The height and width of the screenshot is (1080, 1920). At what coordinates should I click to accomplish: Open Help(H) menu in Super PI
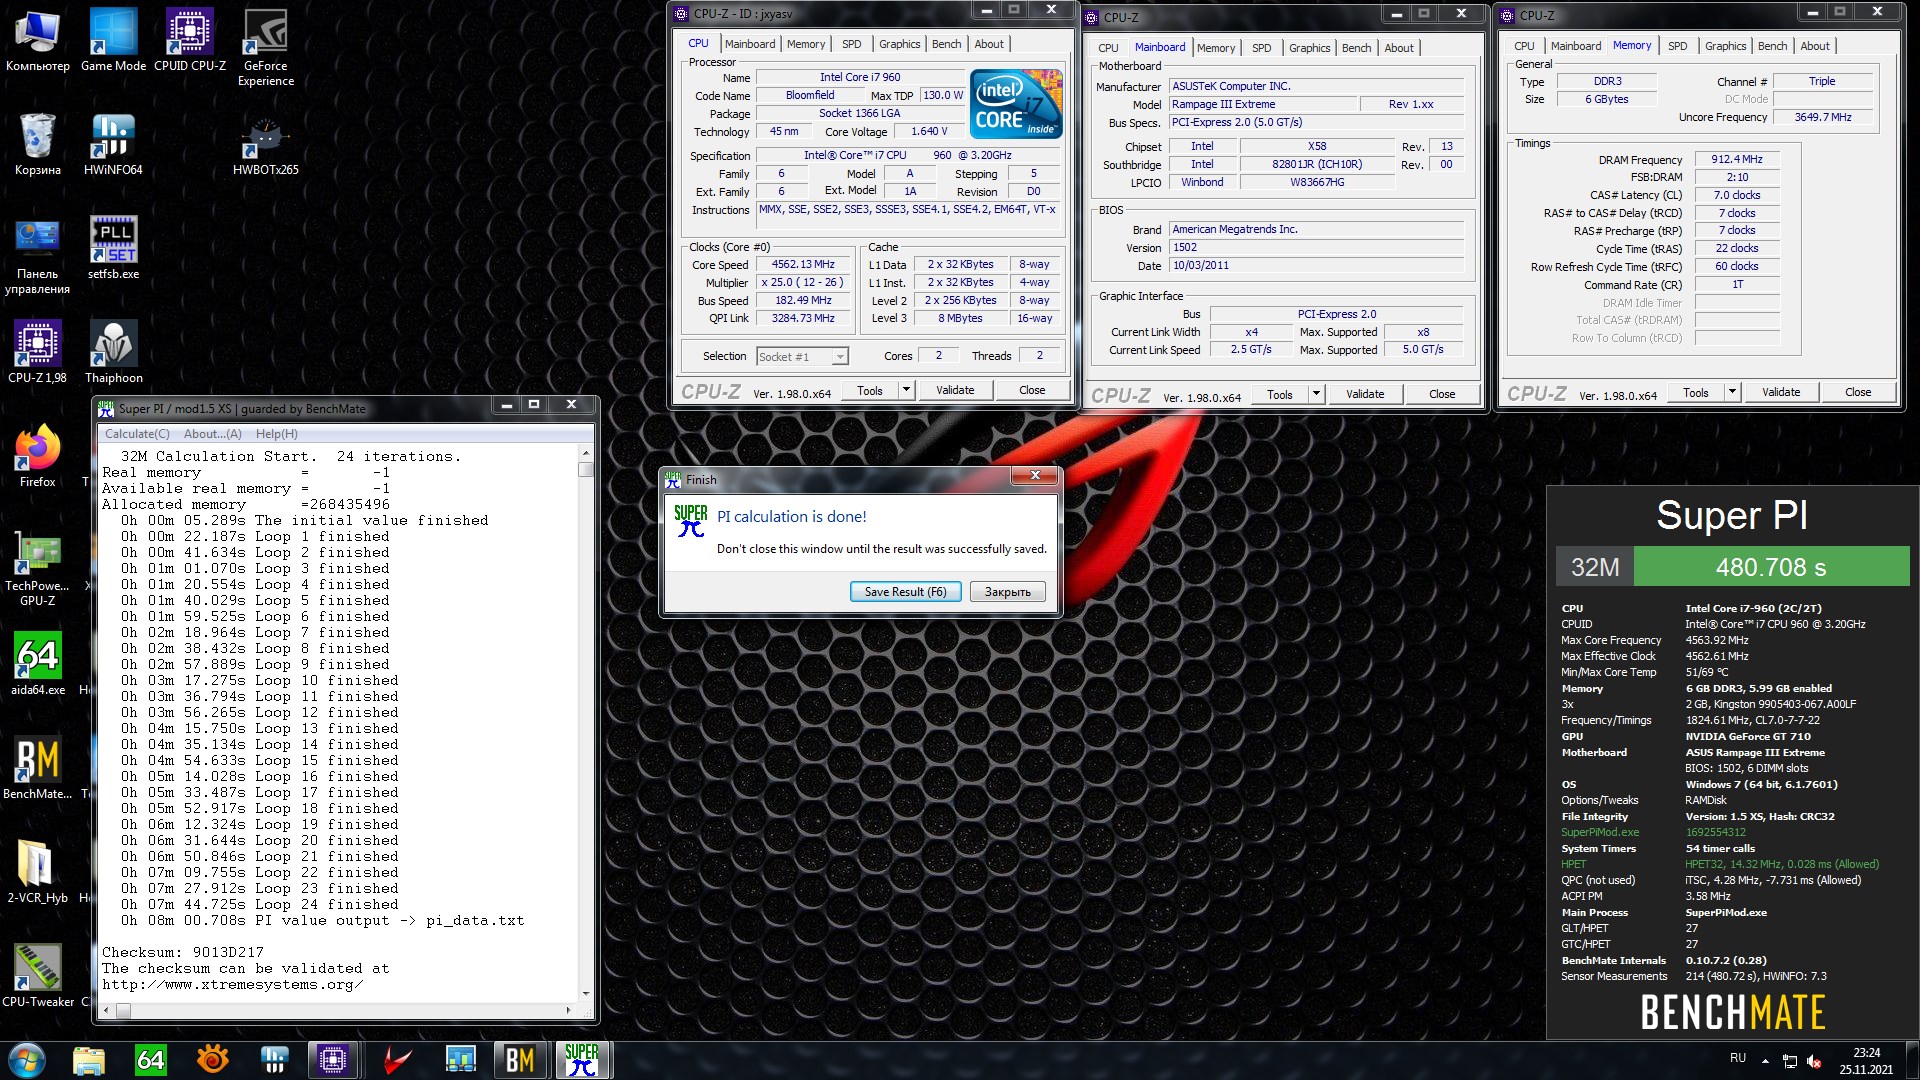(277, 434)
